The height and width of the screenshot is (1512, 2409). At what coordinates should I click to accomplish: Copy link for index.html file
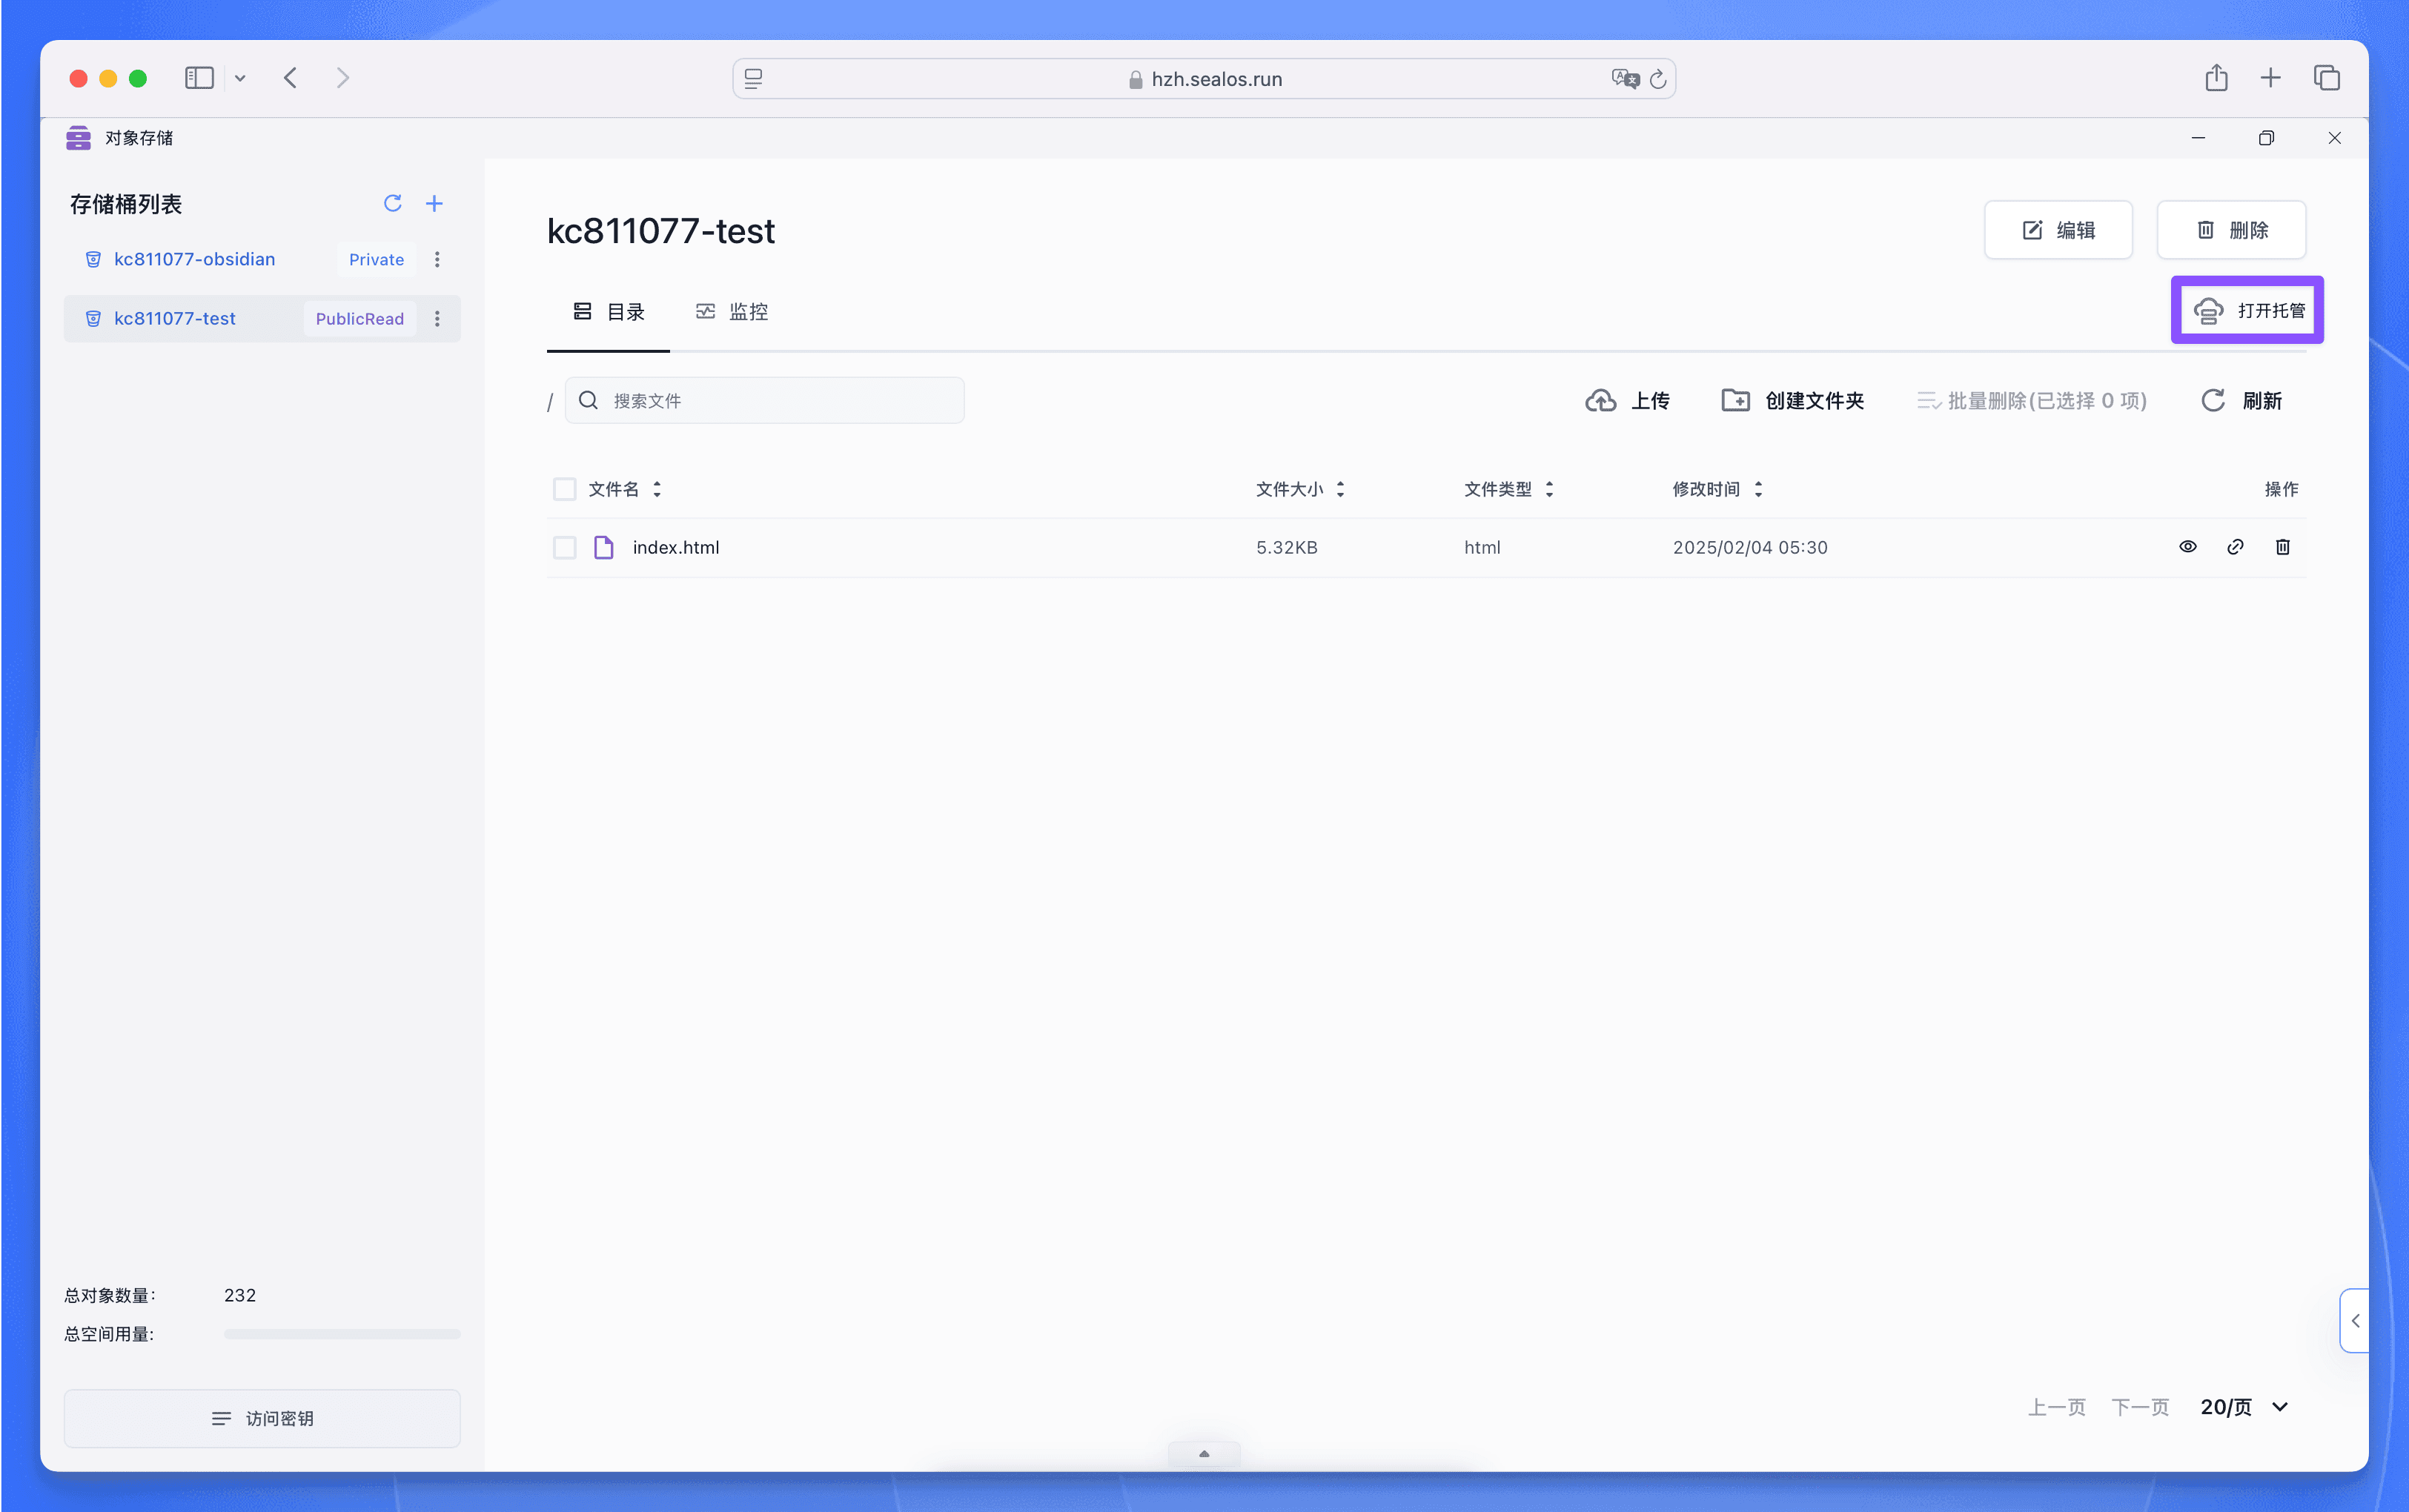point(2235,546)
